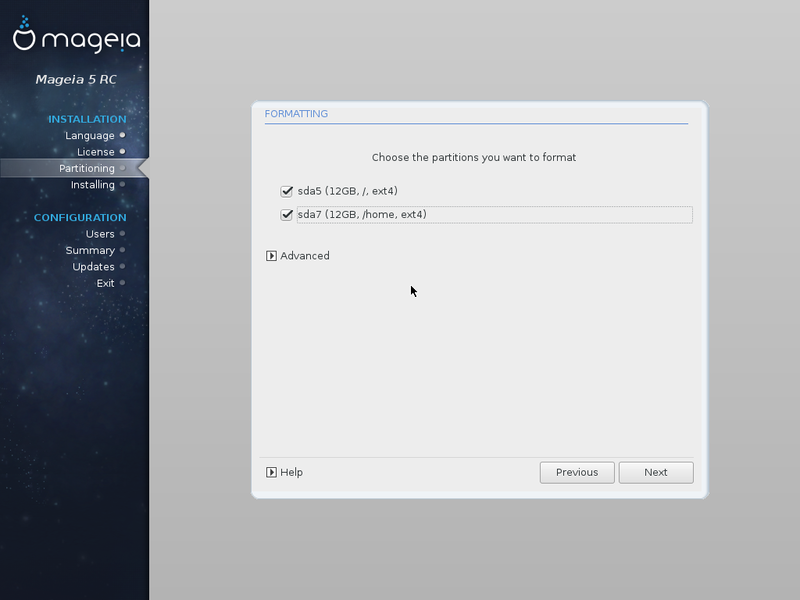This screenshot has height=600, width=800.
Task: Select the Summary configuration step
Action: coord(90,251)
